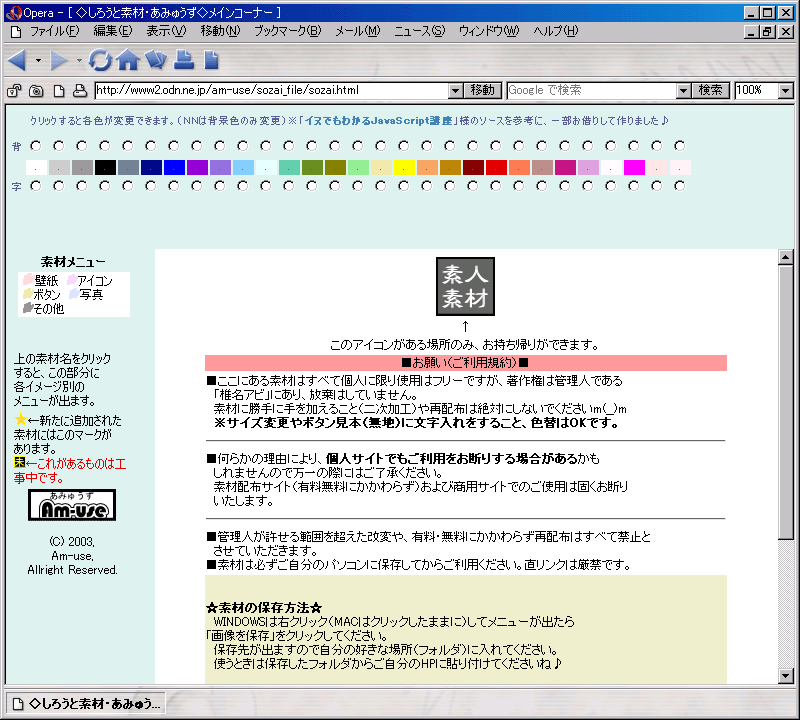Click the security padlock icon beside the address bar
Screen dimensions: 800x720
point(14,91)
